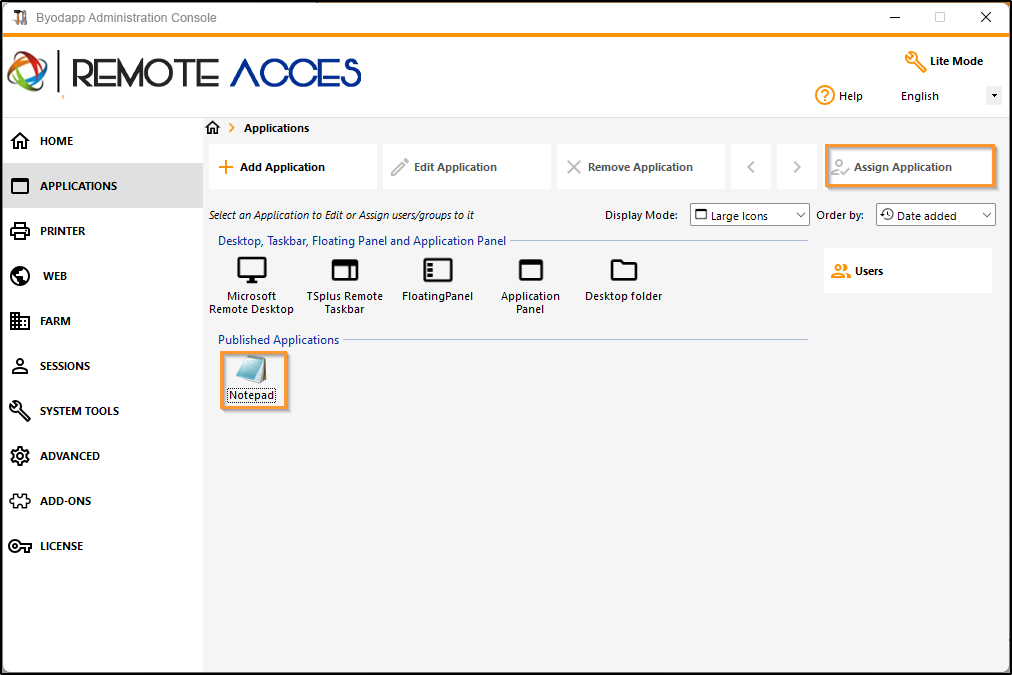Image resolution: width=1012 pixels, height=675 pixels.
Task: Open the Microsoft Remote Desktop application icon
Action: [x=251, y=270]
